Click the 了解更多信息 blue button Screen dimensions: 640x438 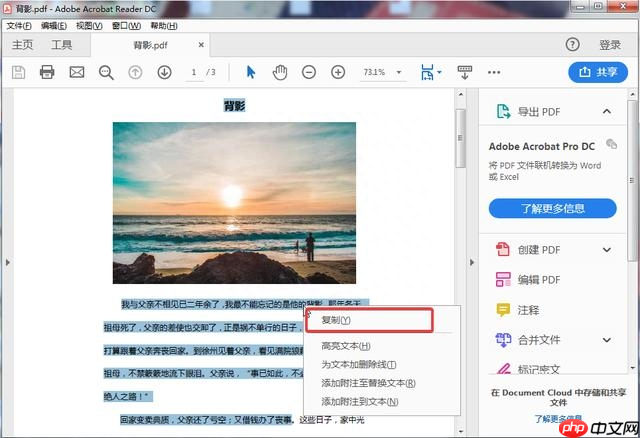553,209
